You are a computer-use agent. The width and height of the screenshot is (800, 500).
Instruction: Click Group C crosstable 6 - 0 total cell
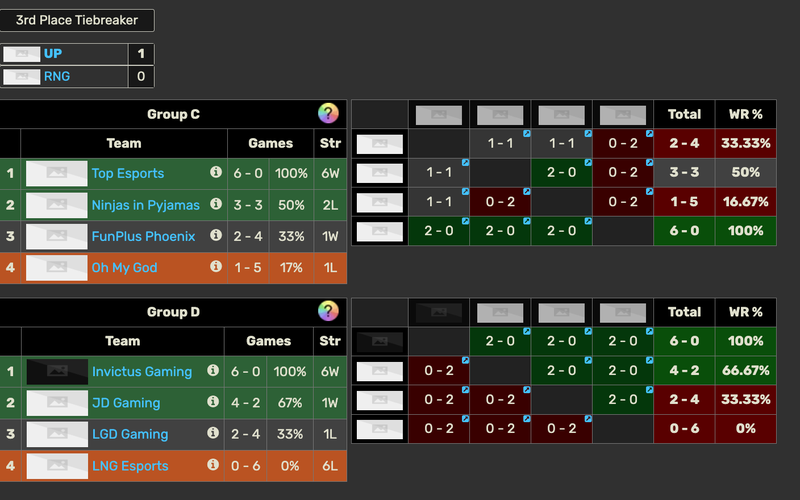click(x=684, y=231)
